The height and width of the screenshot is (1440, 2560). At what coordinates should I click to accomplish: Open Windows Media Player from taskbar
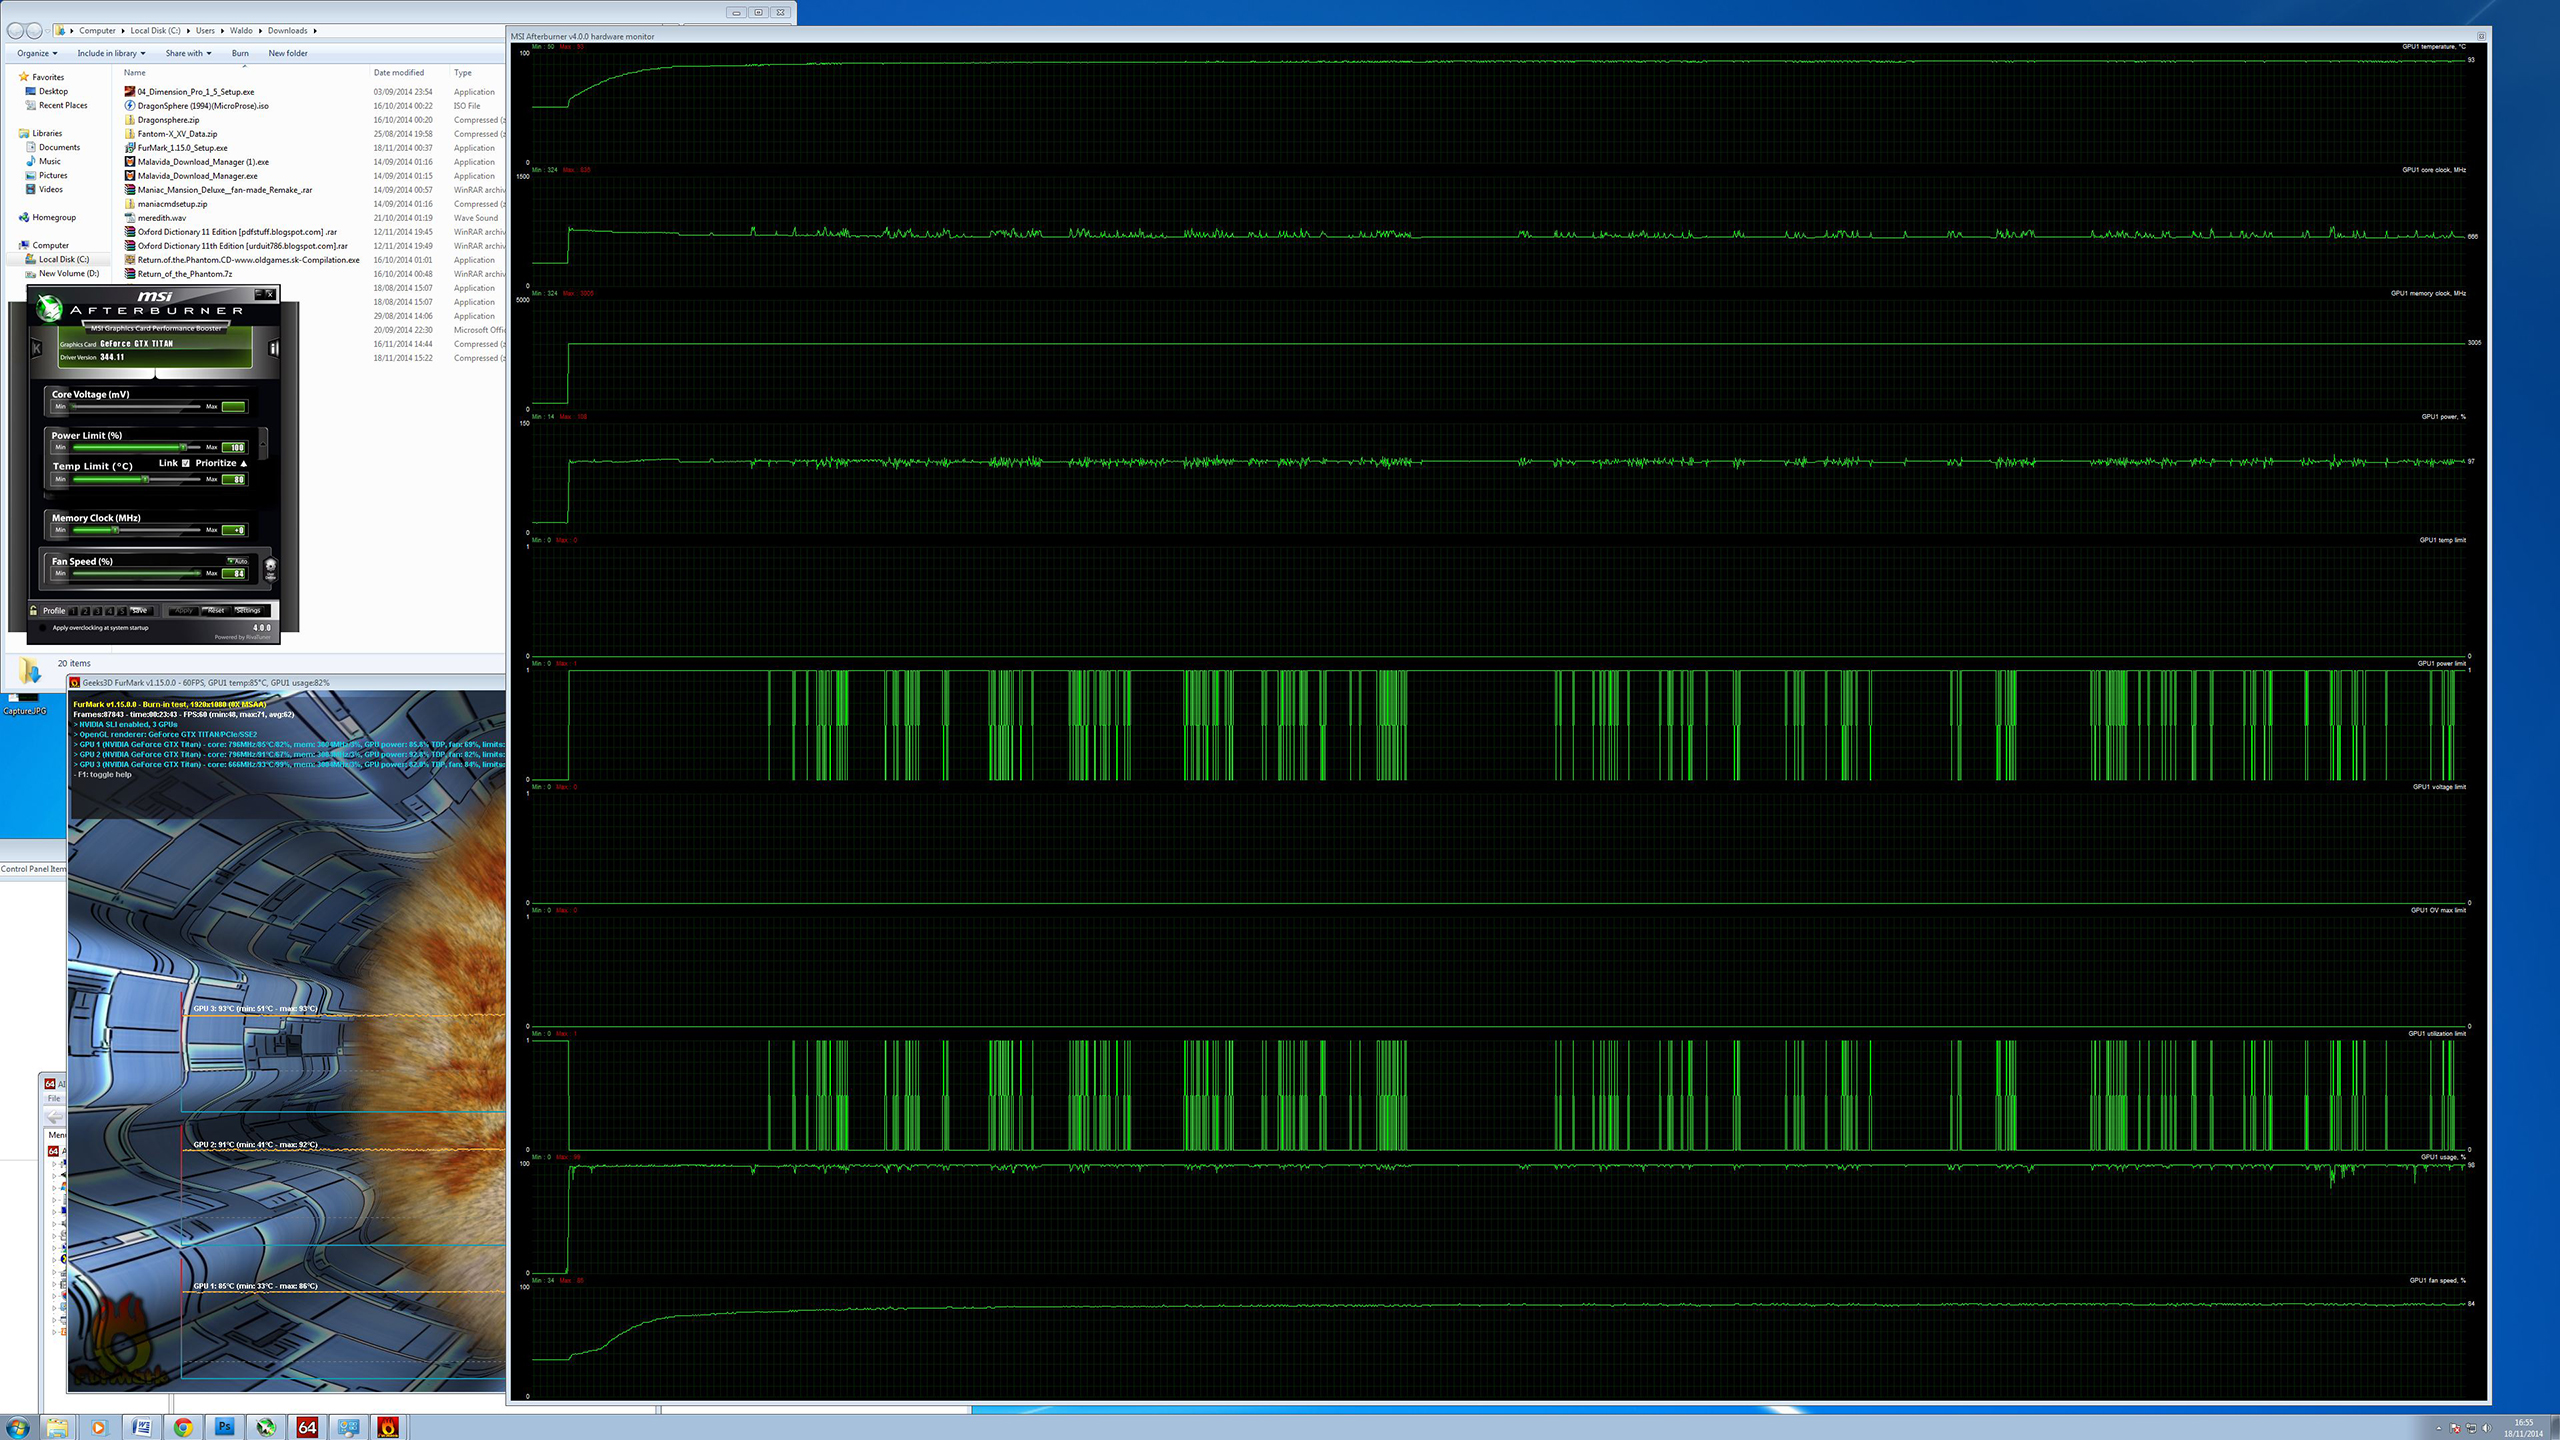pos(98,1427)
